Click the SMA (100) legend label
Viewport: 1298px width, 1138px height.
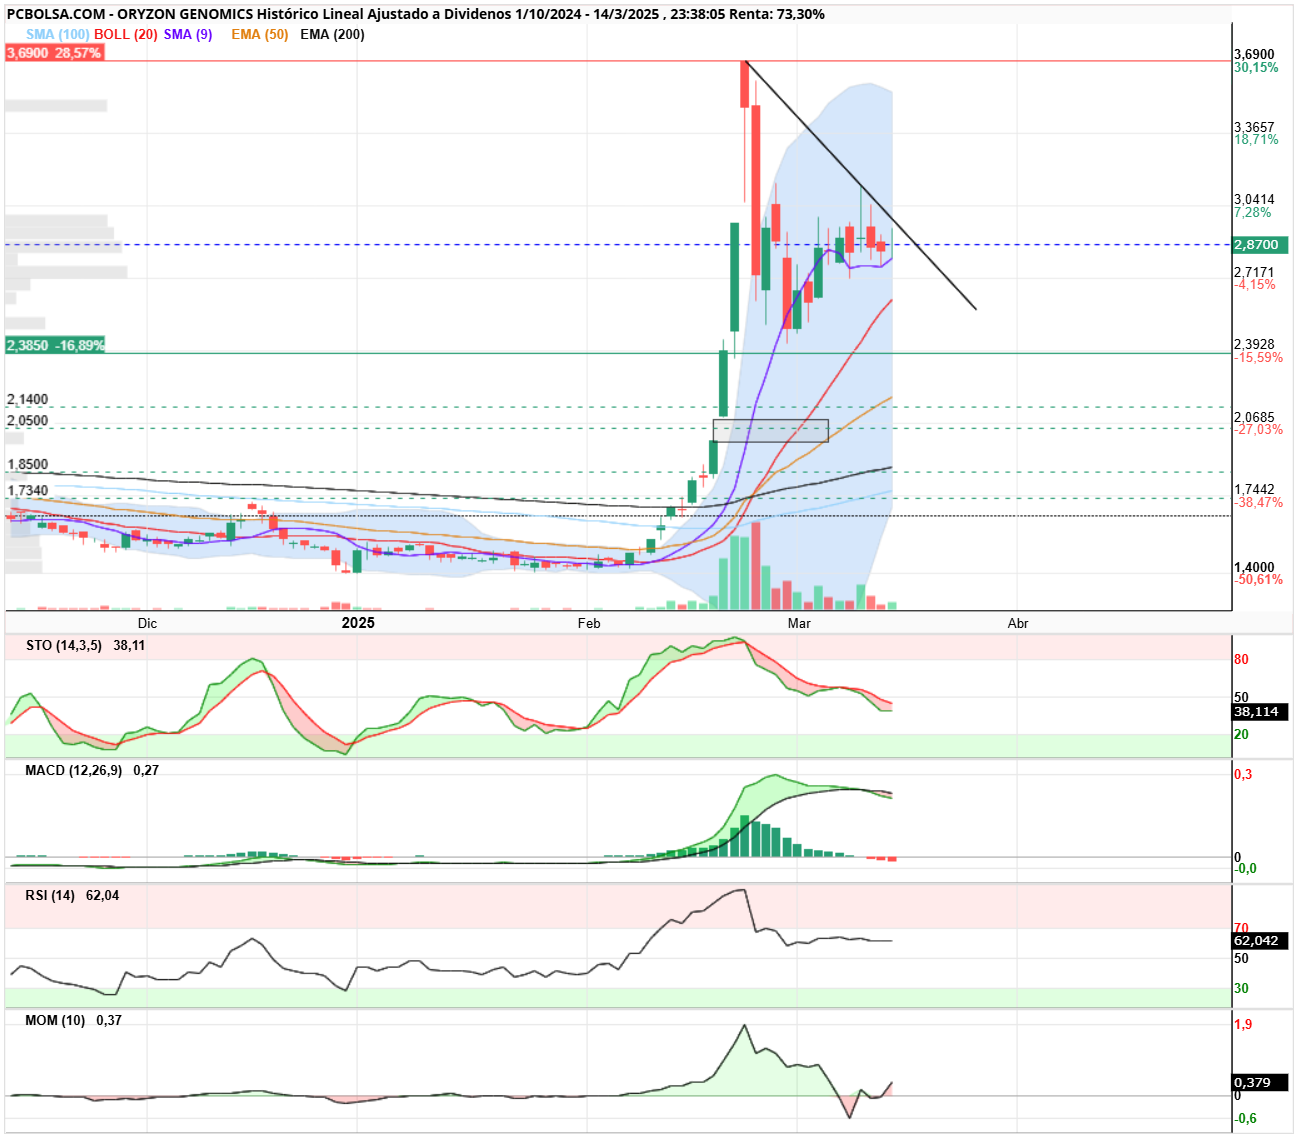(57, 34)
